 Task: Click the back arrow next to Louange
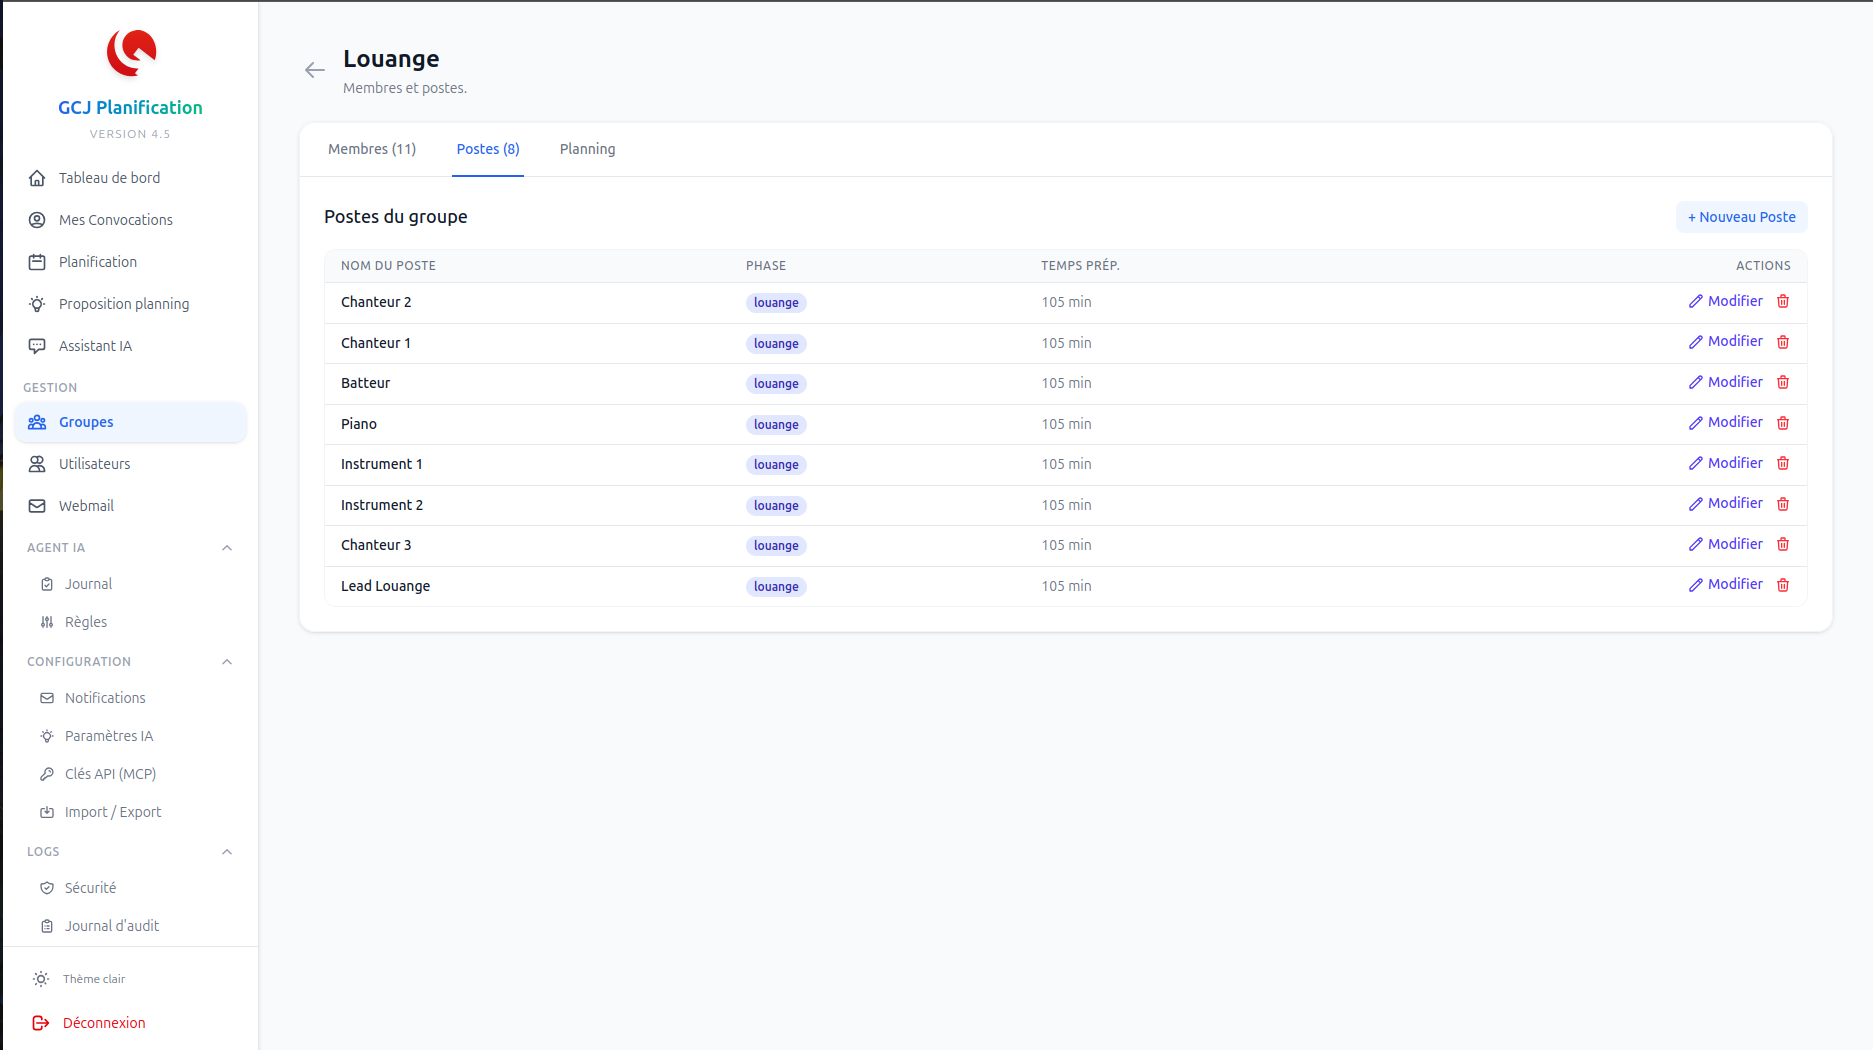(x=315, y=70)
